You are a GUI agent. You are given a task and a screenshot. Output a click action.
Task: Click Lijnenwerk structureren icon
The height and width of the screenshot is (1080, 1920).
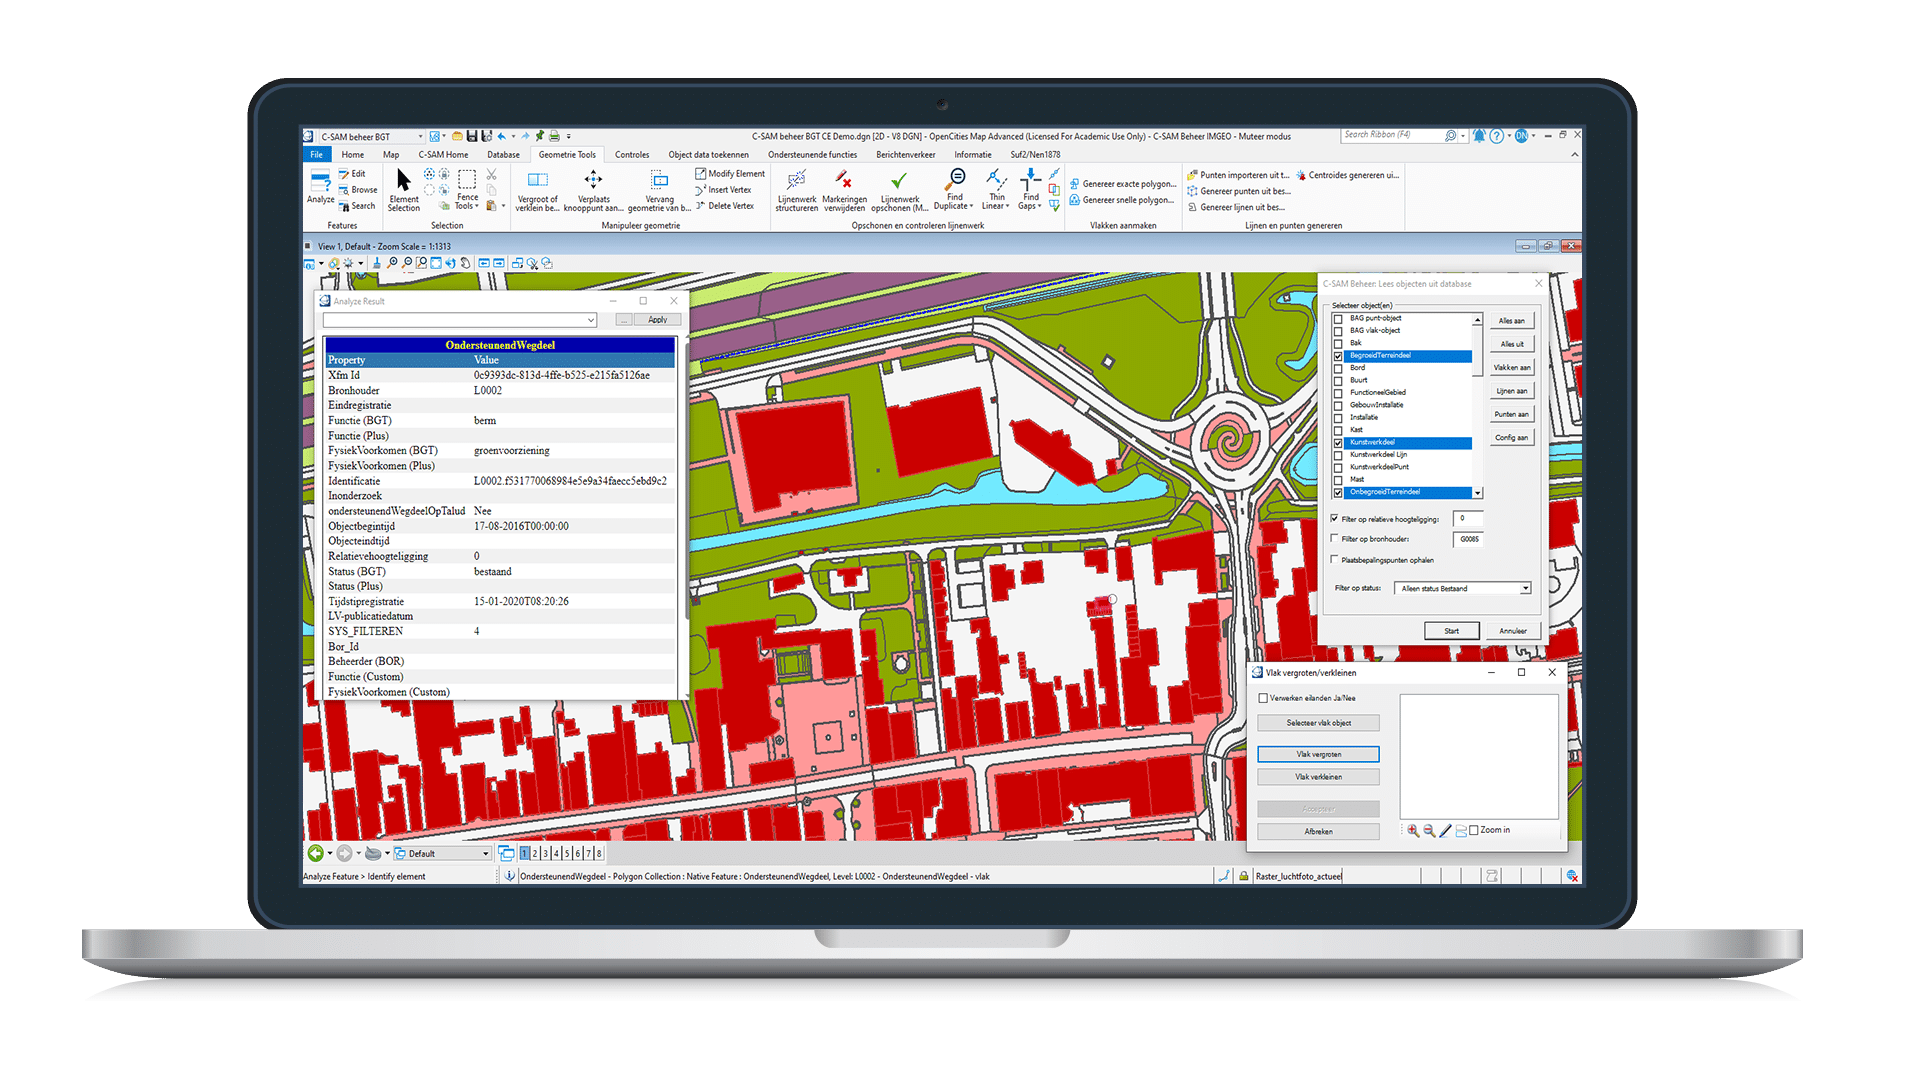click(x=796, y=189)
